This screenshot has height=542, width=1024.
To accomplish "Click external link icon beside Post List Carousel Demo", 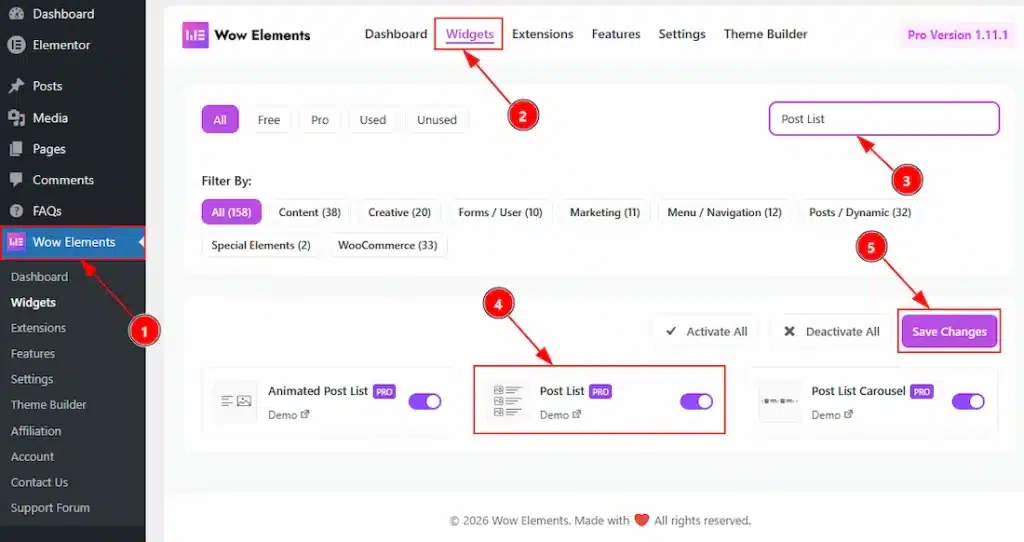I will [848, 415].
